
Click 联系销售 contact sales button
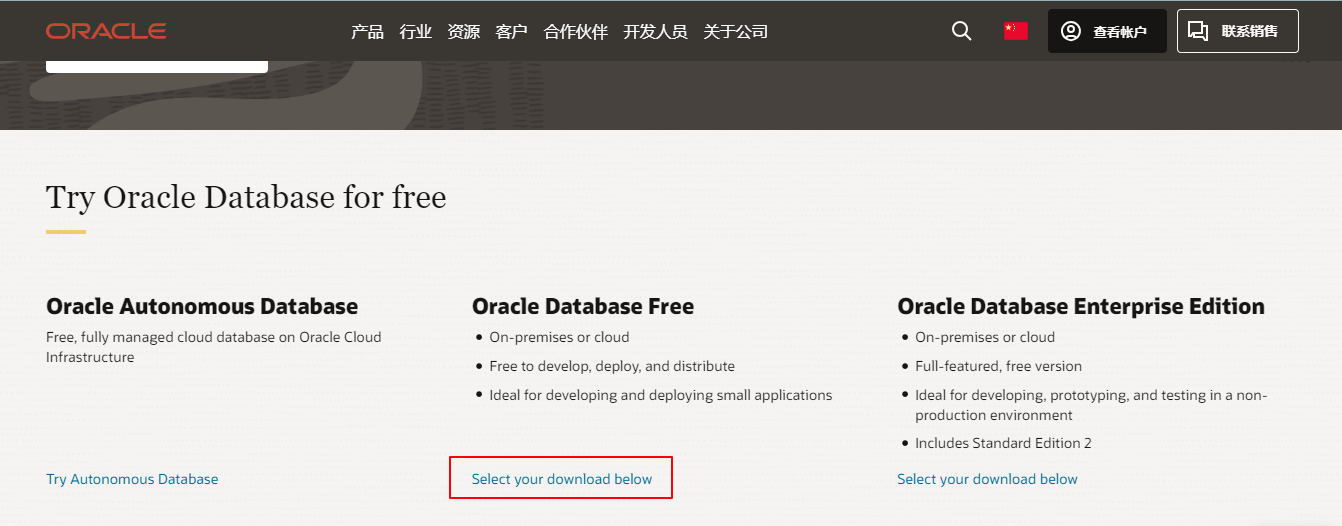(x=1238, y=31)
